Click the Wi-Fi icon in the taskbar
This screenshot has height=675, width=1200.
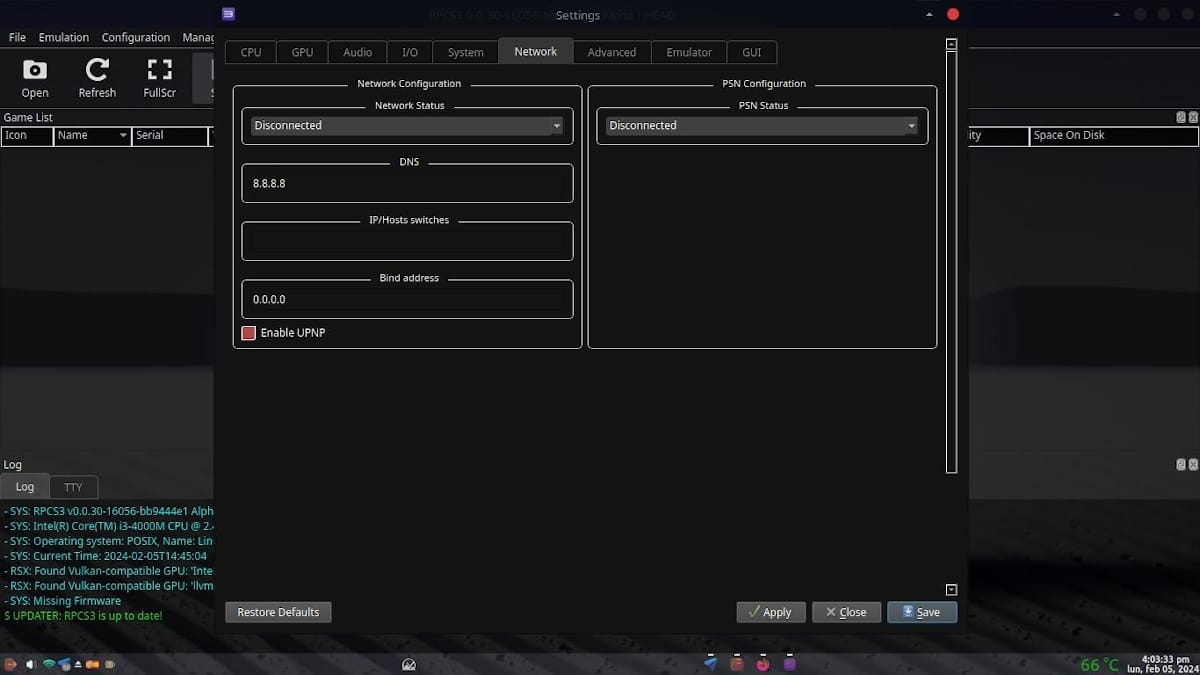48,664
